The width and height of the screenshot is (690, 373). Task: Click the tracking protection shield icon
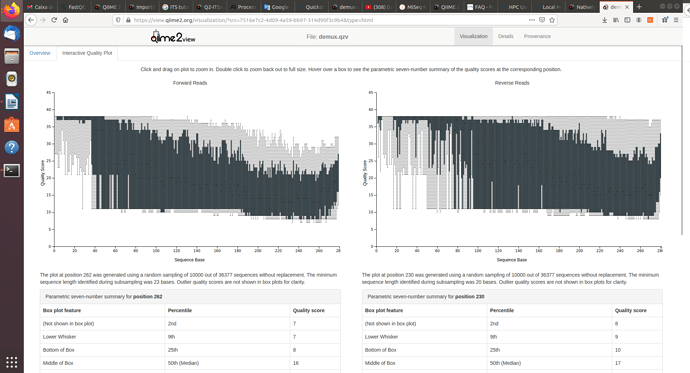(x=118, y=20)
